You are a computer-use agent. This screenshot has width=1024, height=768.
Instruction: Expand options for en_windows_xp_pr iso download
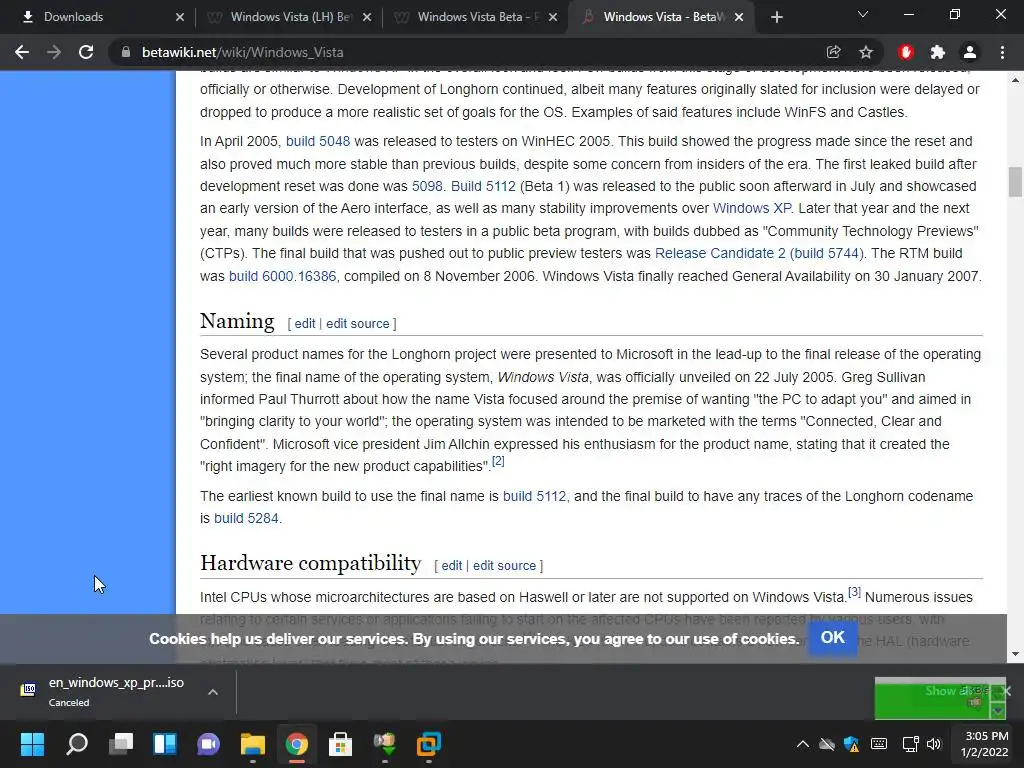(213, 692)
